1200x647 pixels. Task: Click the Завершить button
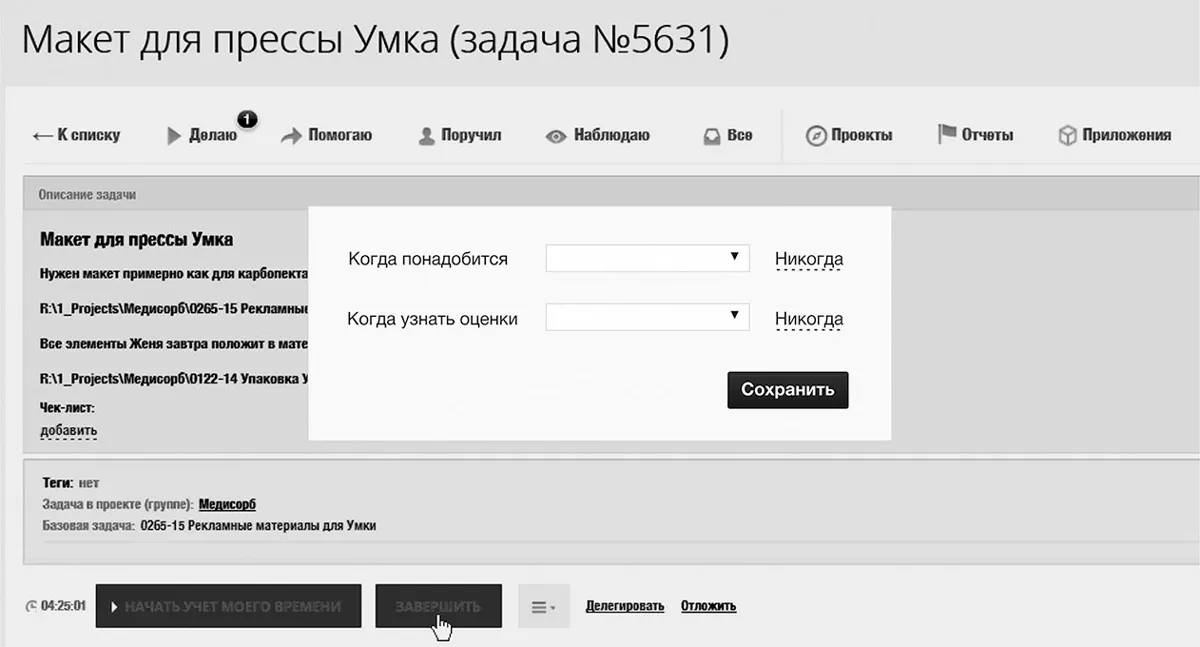click(438, 606)
